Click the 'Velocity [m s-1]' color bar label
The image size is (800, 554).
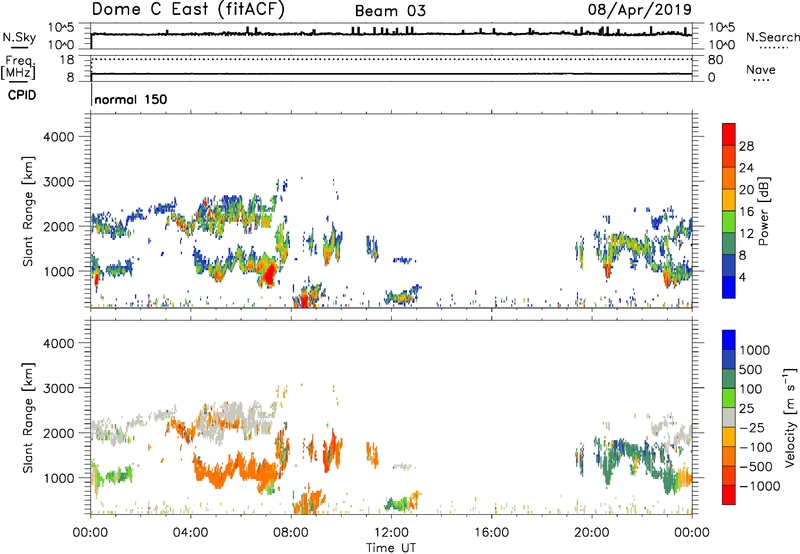pyautogui.click(x=790, y=417)
